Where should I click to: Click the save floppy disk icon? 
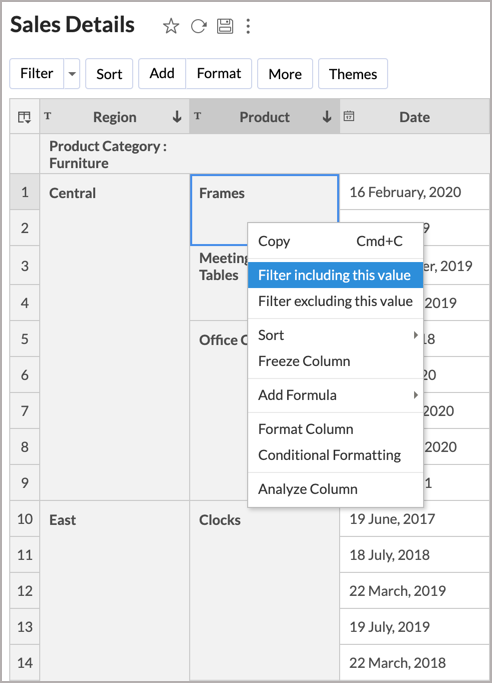[225, 26]
